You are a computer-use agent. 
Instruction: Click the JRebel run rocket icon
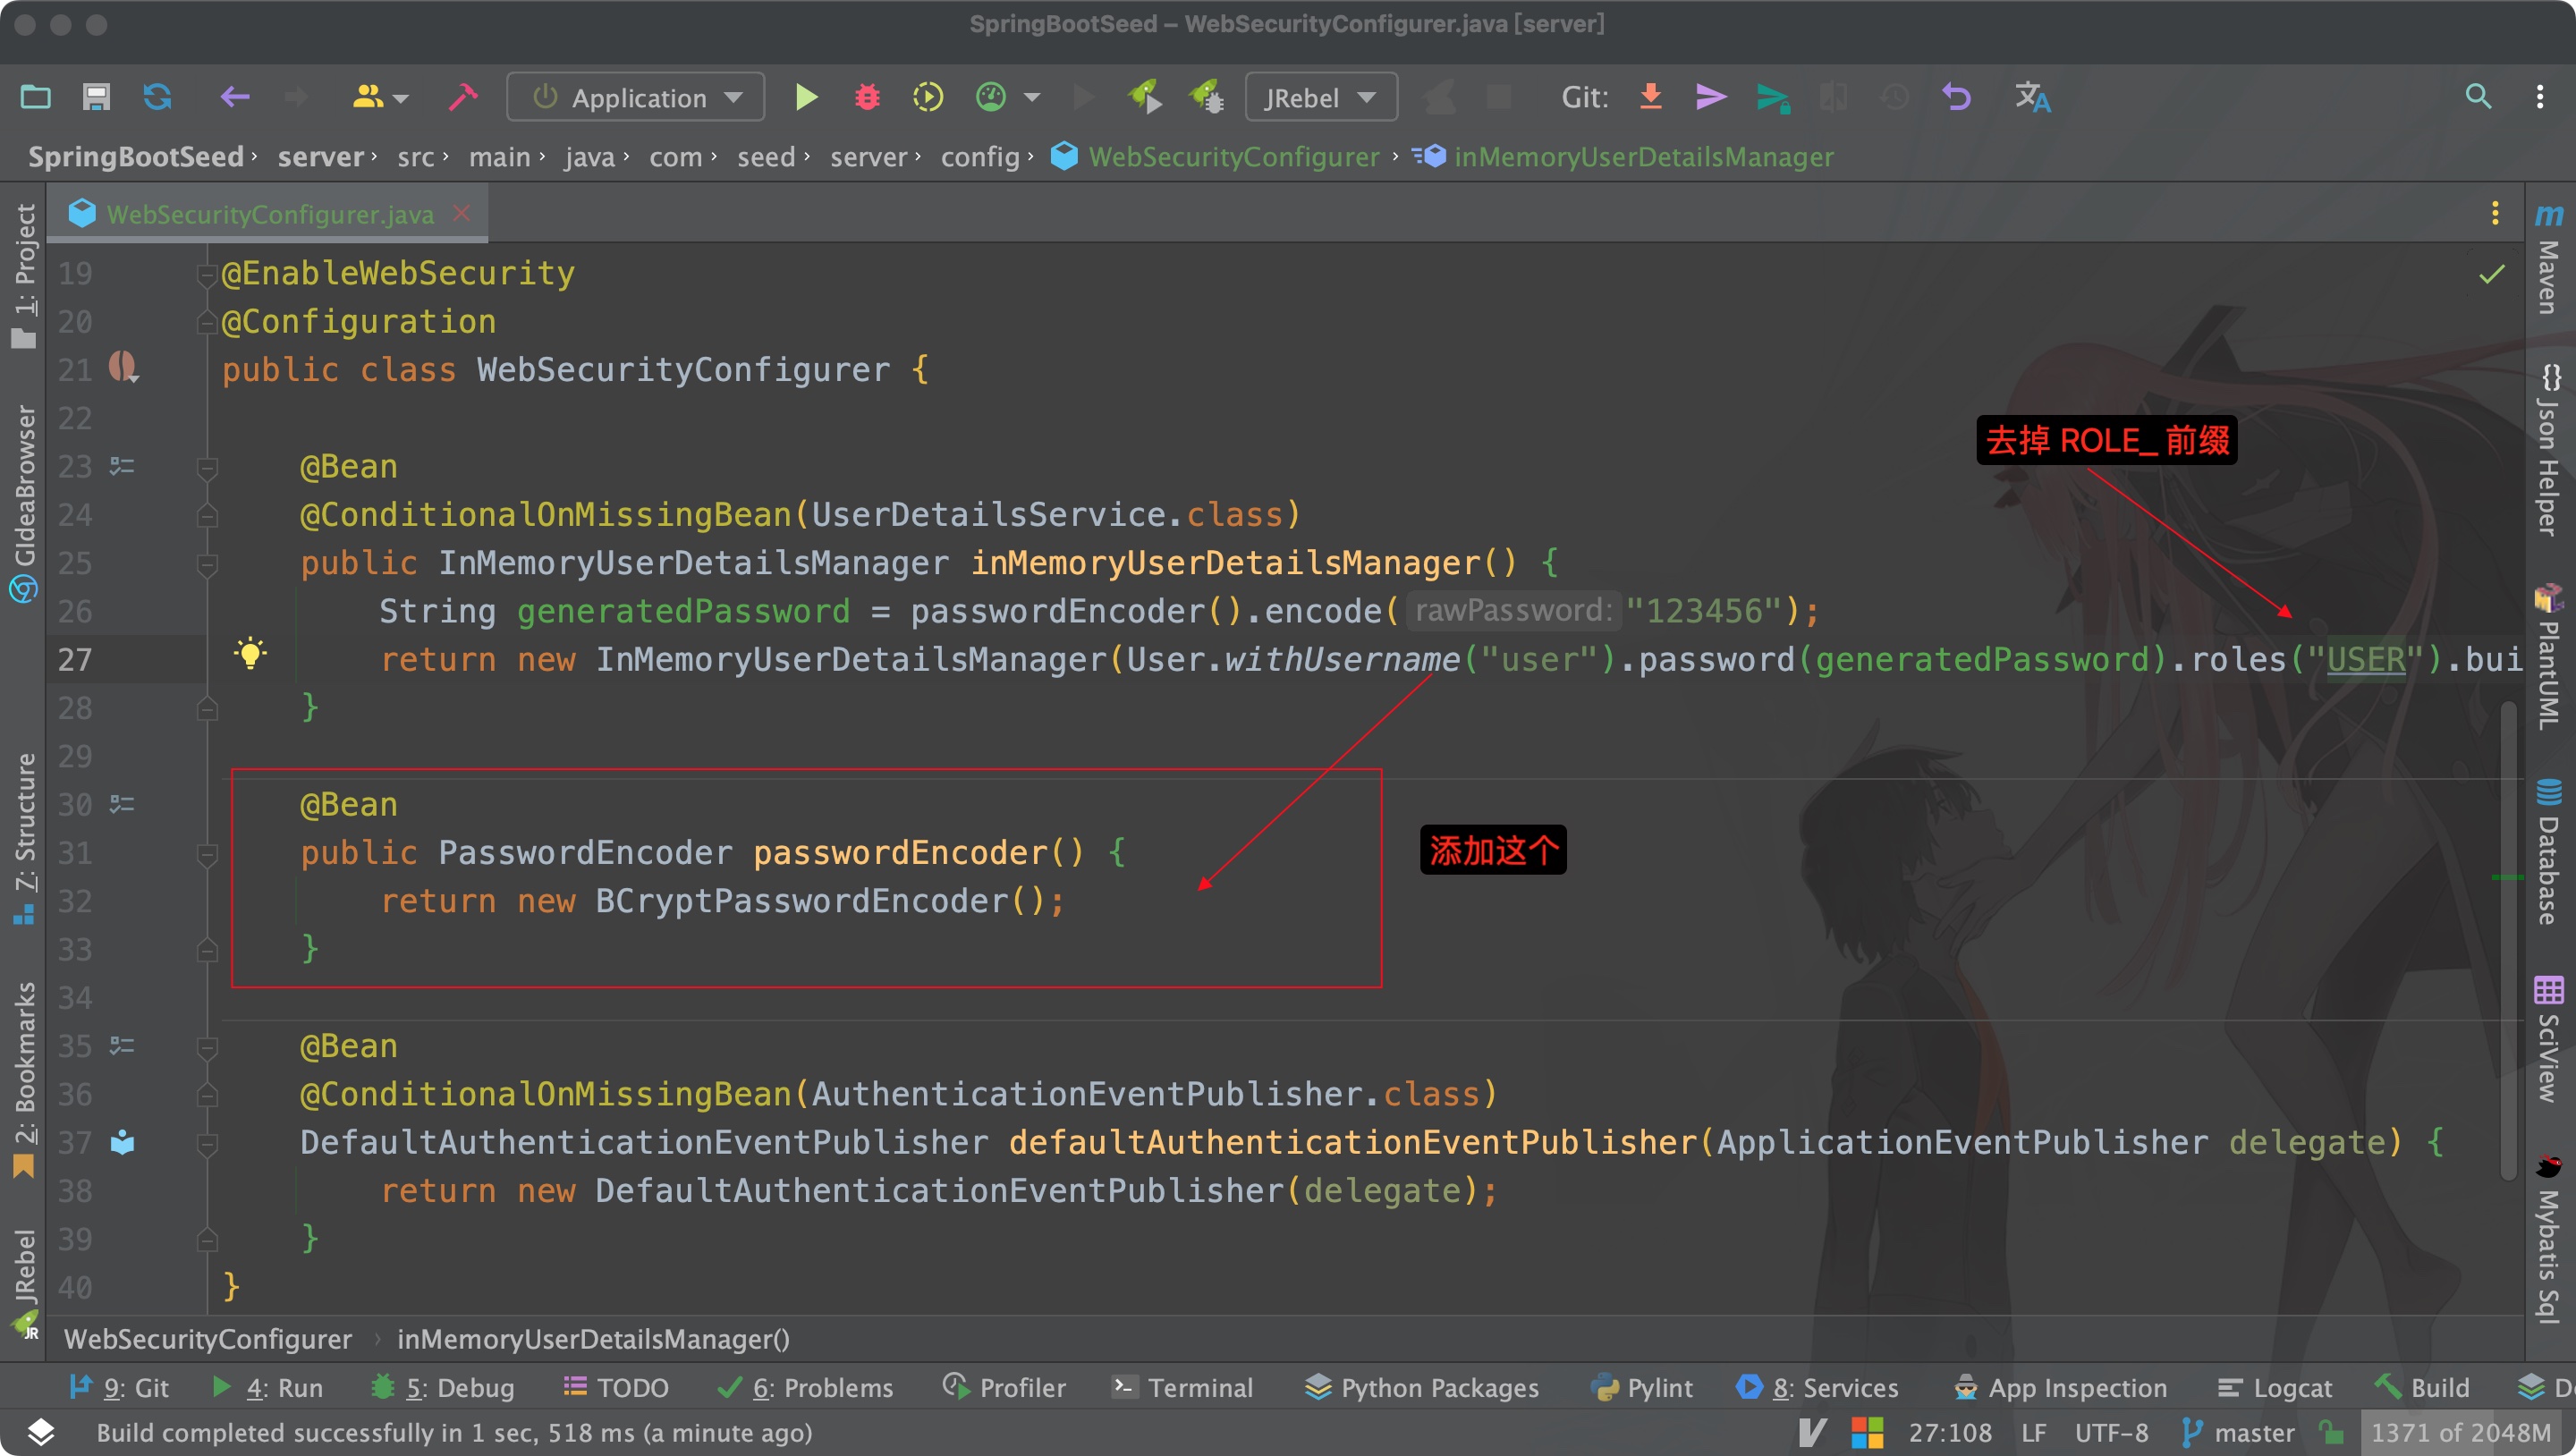(1145, 97)
